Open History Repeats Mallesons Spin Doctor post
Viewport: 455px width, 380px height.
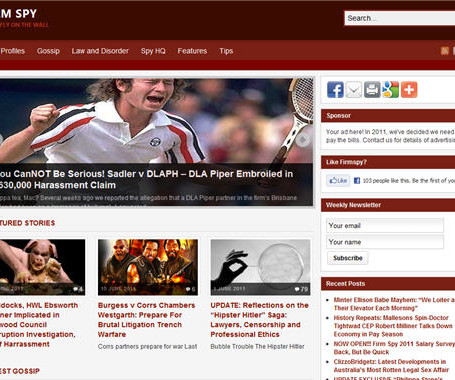393,326
